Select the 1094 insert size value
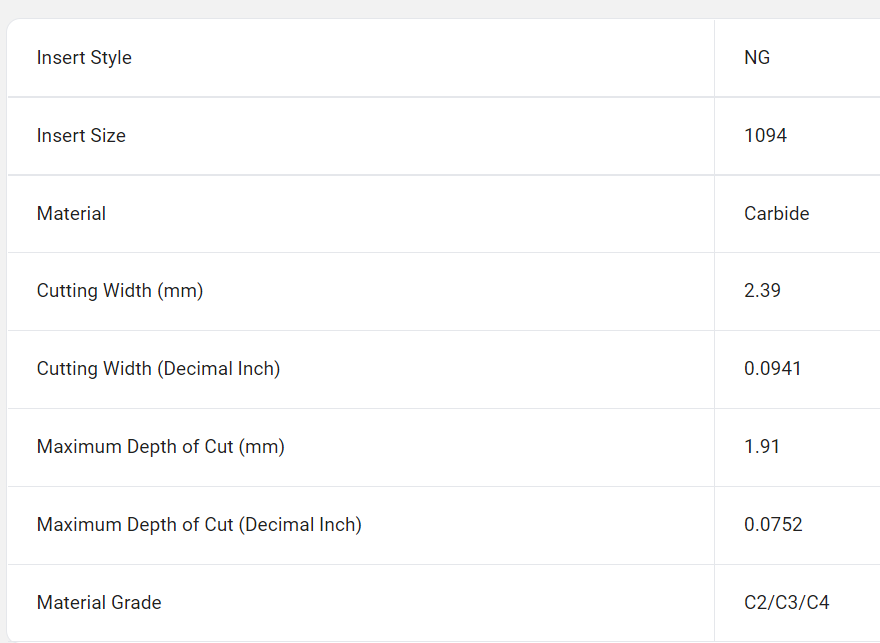This screenshot has width=880, height=643. coord(766,135)
